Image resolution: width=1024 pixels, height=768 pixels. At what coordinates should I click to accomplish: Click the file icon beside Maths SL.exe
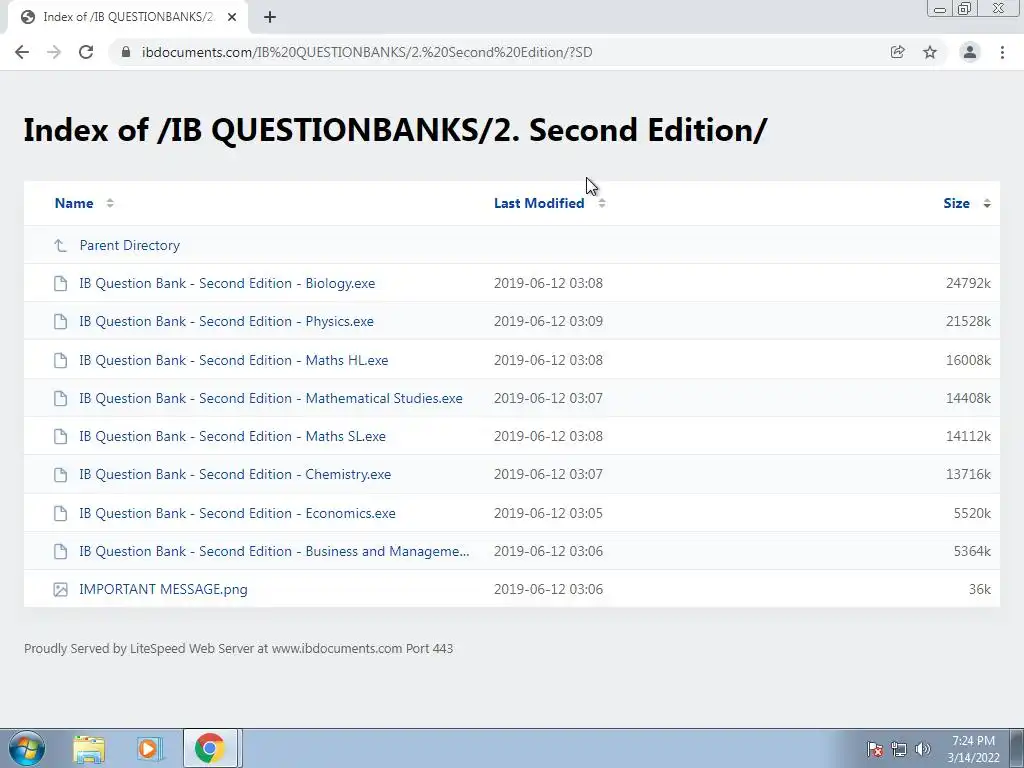point(60,436)
